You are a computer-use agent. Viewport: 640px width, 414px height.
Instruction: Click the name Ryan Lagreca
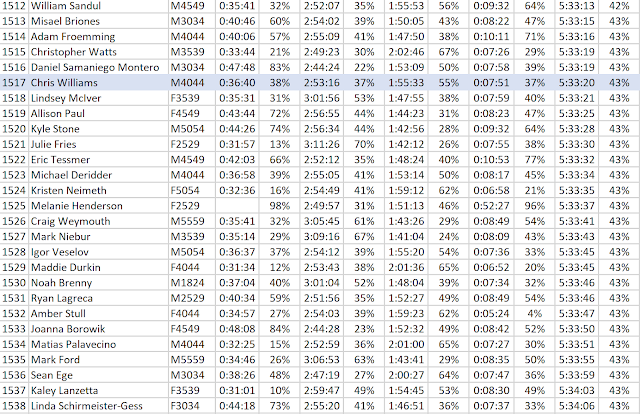[62, 298]
